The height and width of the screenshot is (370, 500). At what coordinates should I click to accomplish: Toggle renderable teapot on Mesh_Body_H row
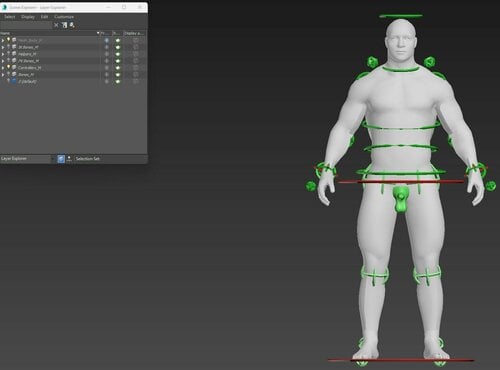pyautogui.click(x=118, y=40)
